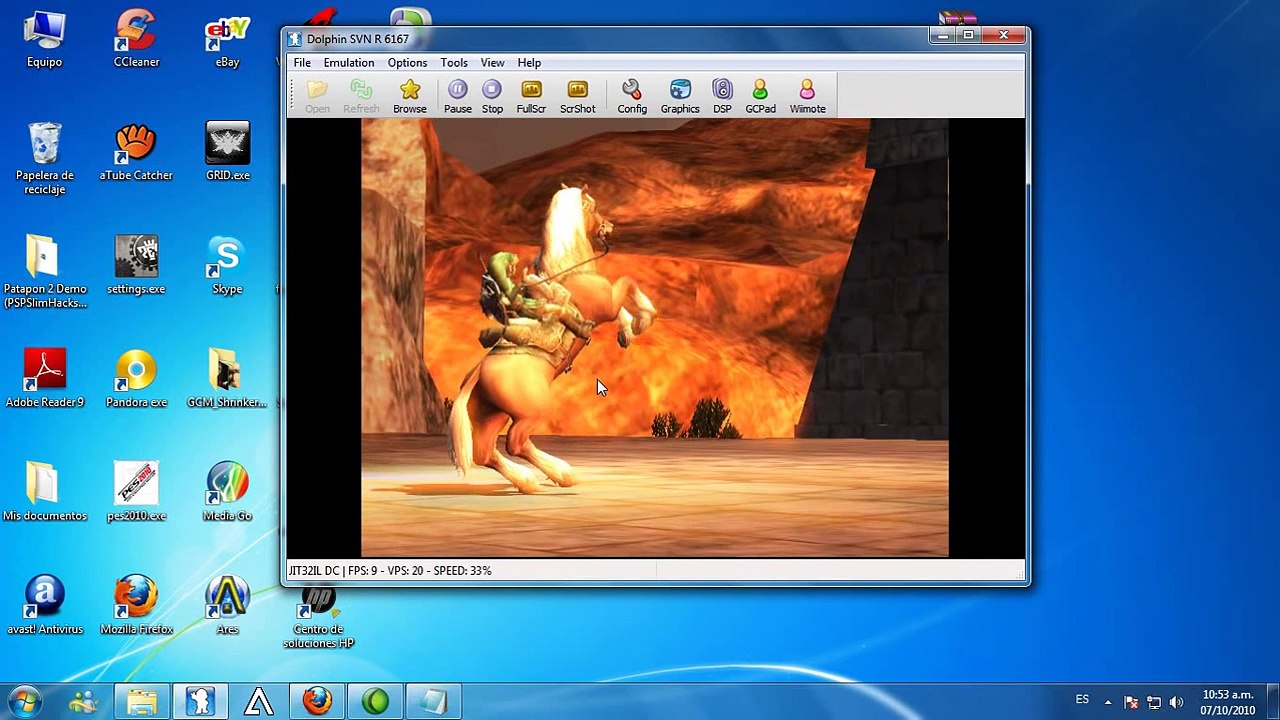
Task: Click the green round taskbar icon
Action: click(376, 702)
